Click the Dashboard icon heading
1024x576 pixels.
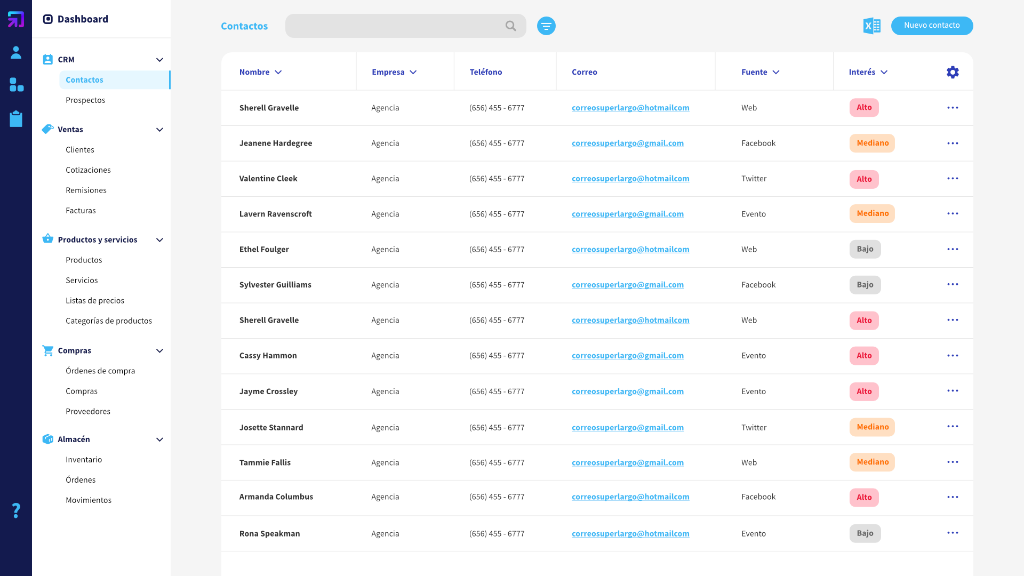pos(48,19)
